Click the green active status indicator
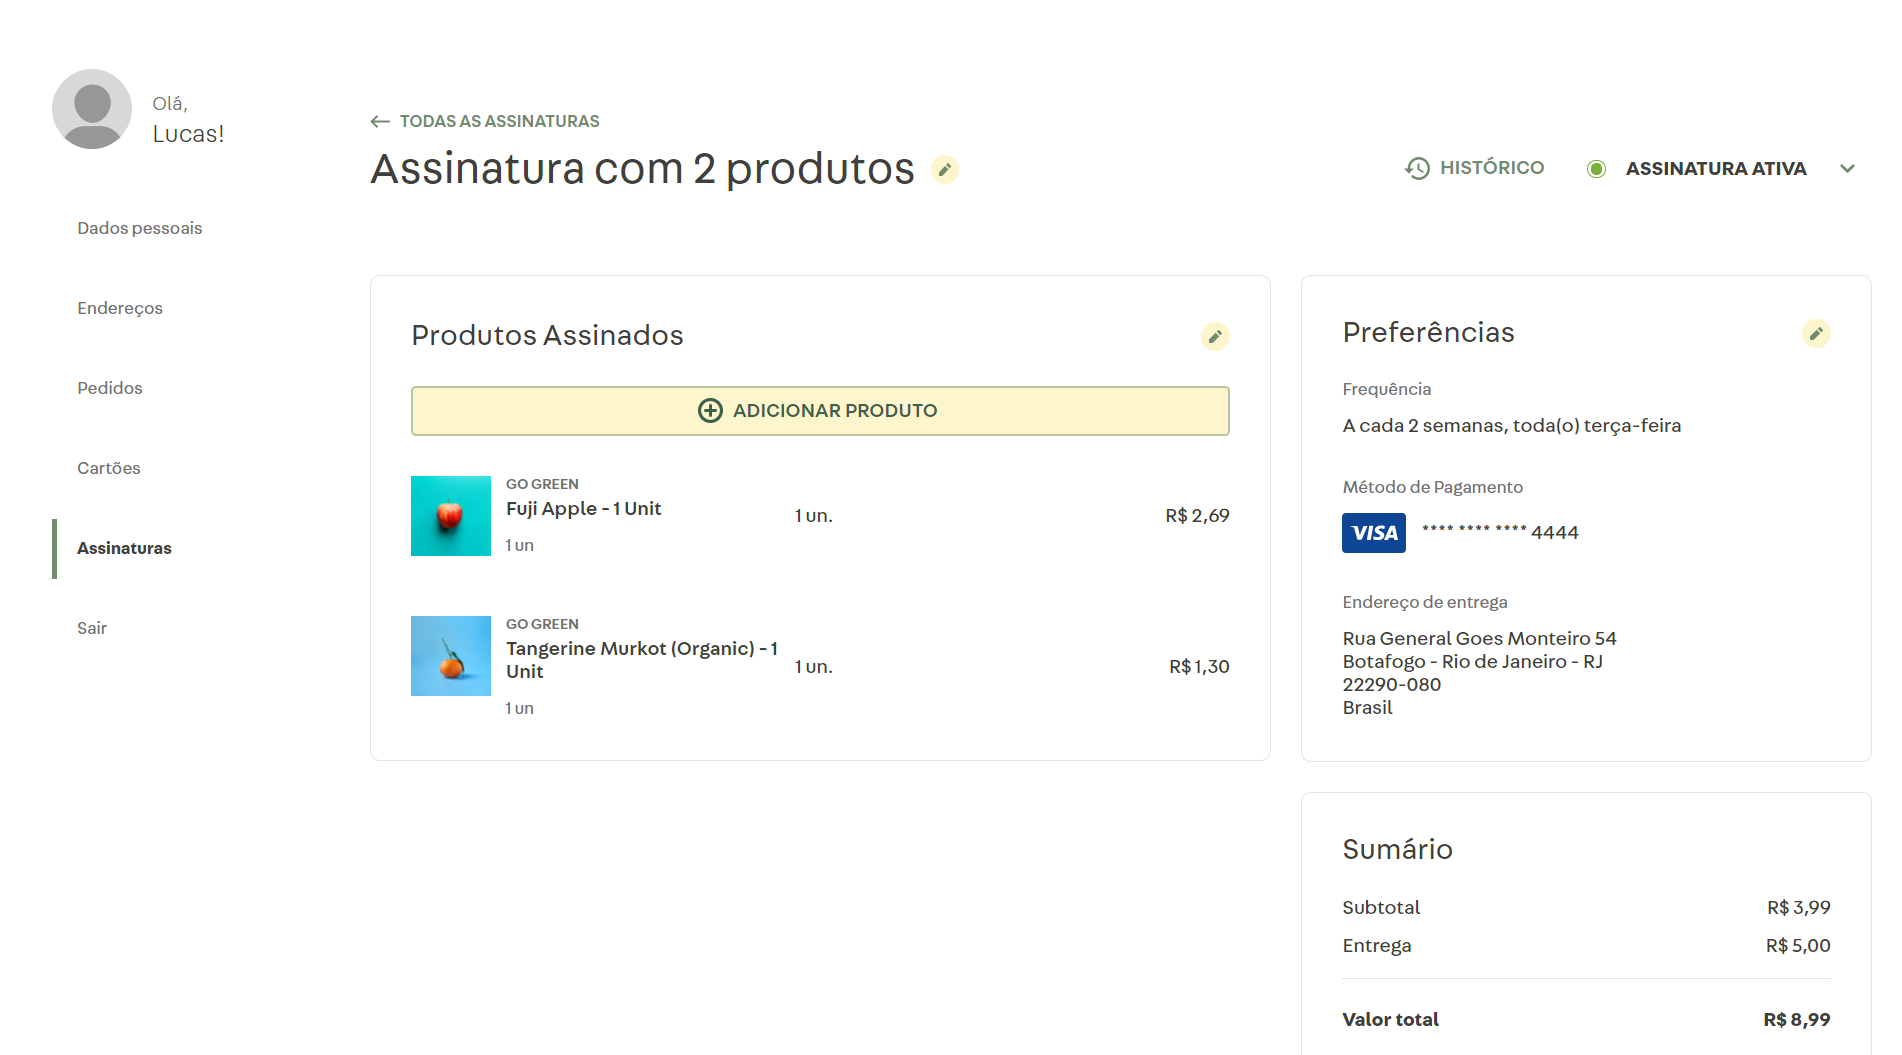 click(x=1596, y=169)
